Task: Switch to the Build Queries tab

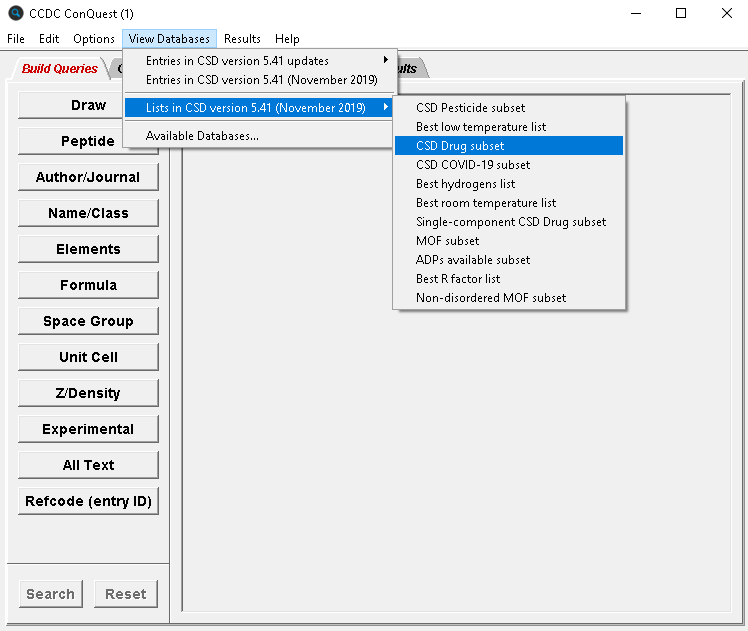Action: (x=60, y=69)
